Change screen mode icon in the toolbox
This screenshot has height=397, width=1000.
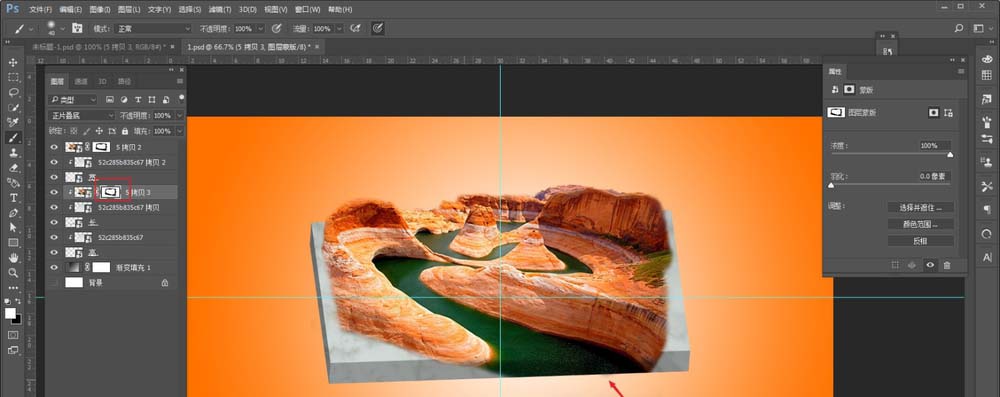(13, 350)
